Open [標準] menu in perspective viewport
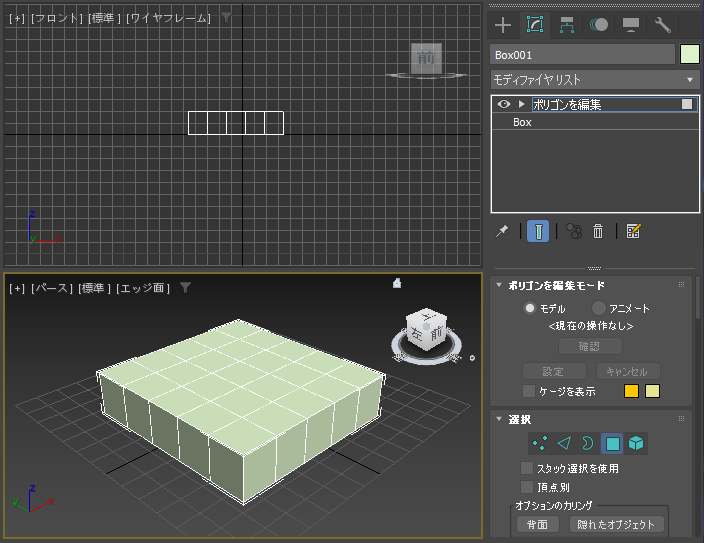This screenshot has height=543, width=704. (x=94, y=288)
